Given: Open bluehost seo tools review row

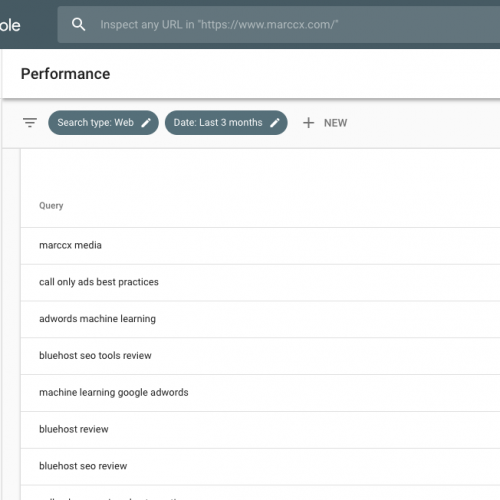Looking at the screenshot, I should point(260,356).
